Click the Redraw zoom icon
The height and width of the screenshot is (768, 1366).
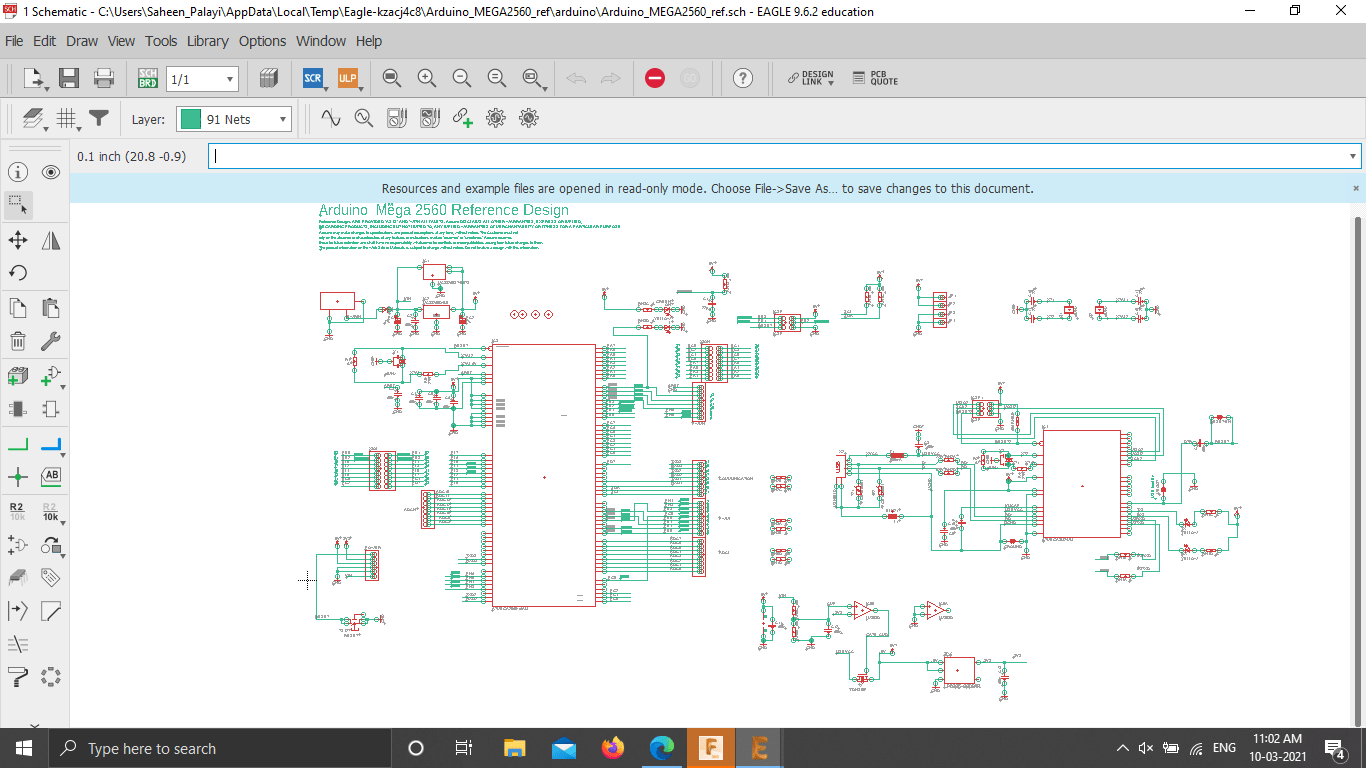[496, 78]
